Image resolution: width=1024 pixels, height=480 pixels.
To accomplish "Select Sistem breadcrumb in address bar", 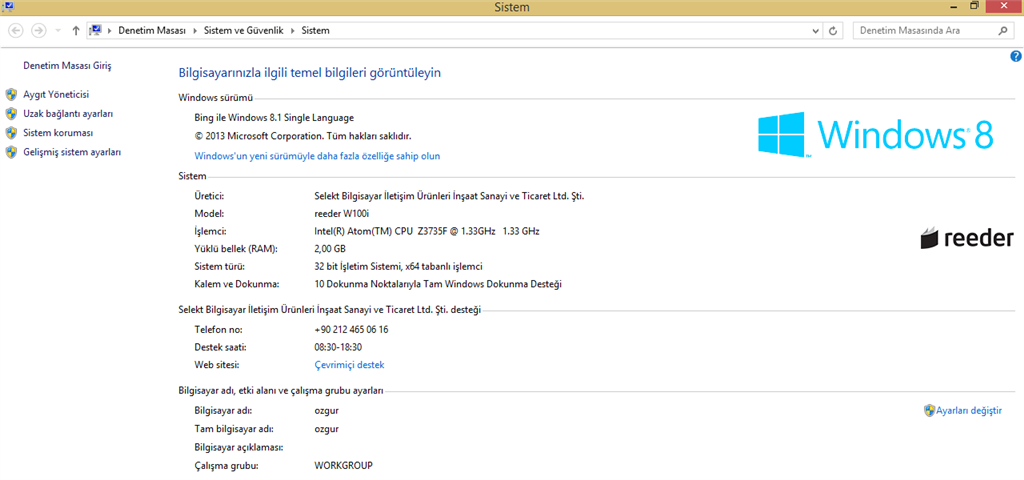I will pos(315,31).
